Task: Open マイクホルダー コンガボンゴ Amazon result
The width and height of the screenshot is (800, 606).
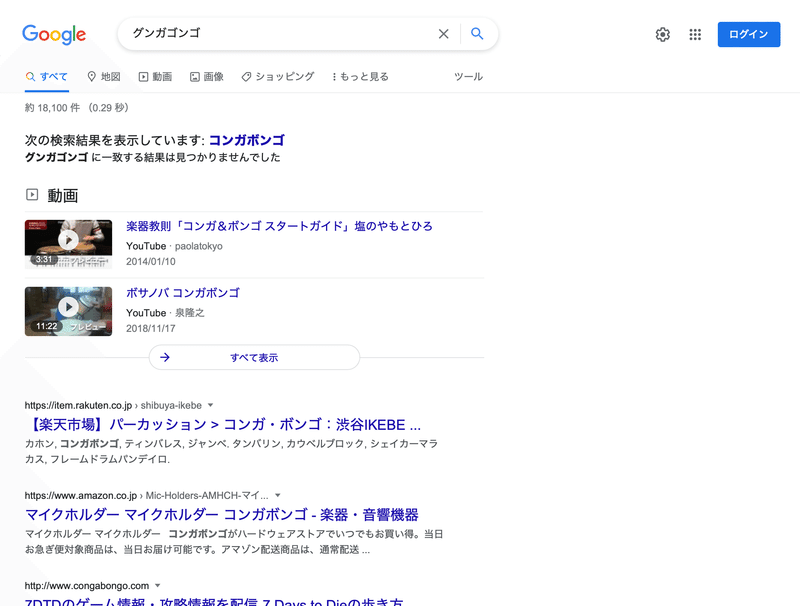Action: click(222, 515)
